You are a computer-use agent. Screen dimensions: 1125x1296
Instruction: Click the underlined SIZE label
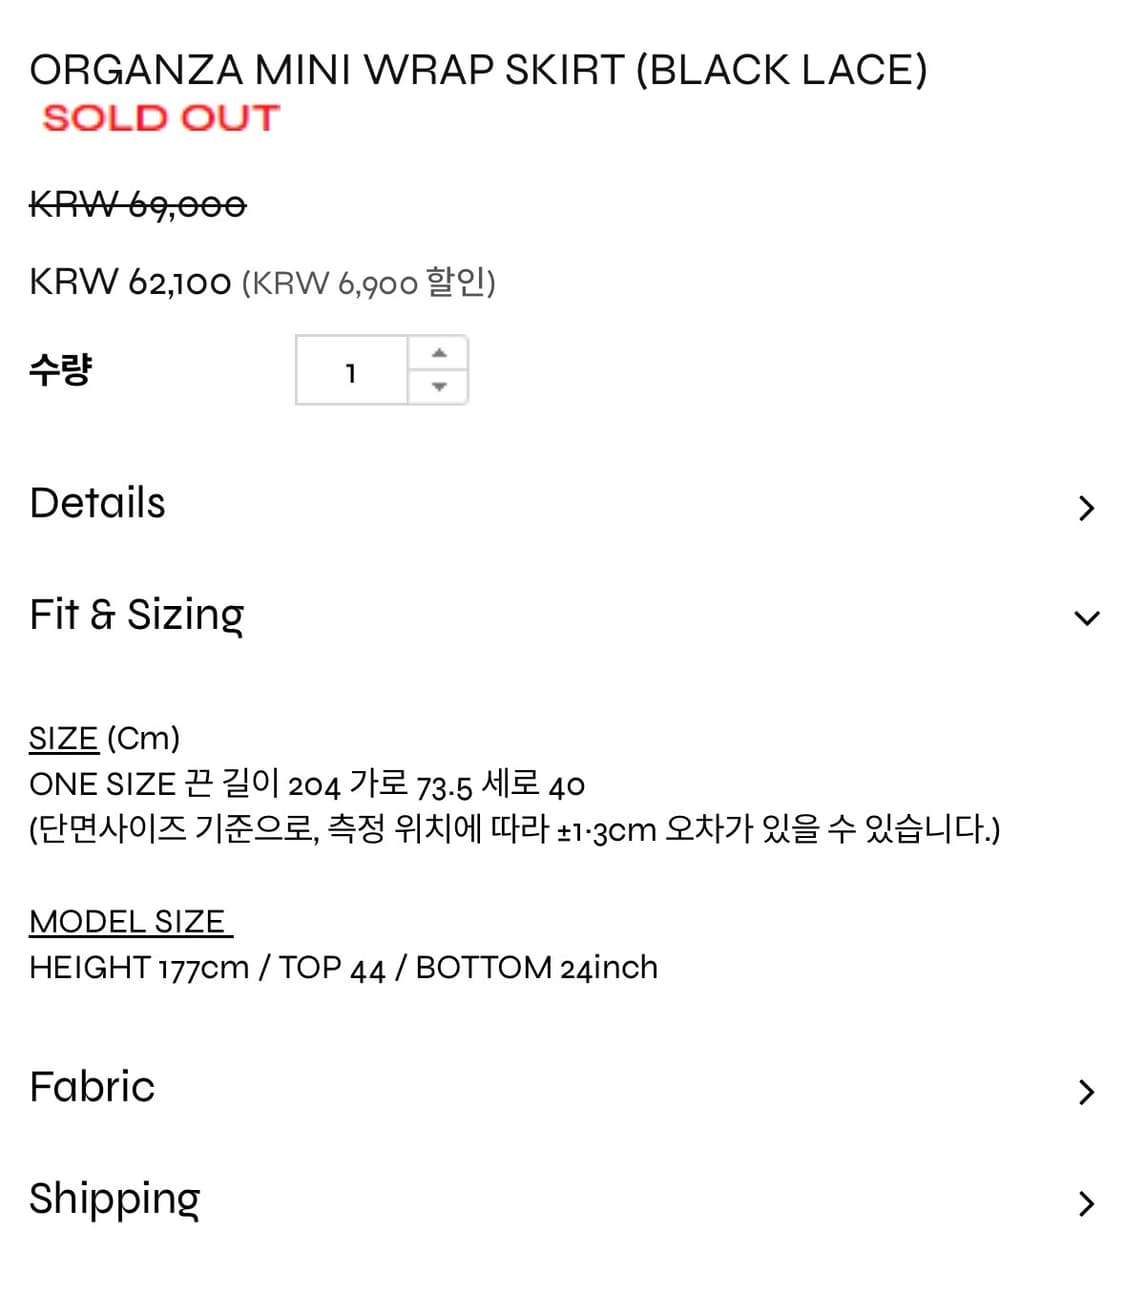click(64, 739)
